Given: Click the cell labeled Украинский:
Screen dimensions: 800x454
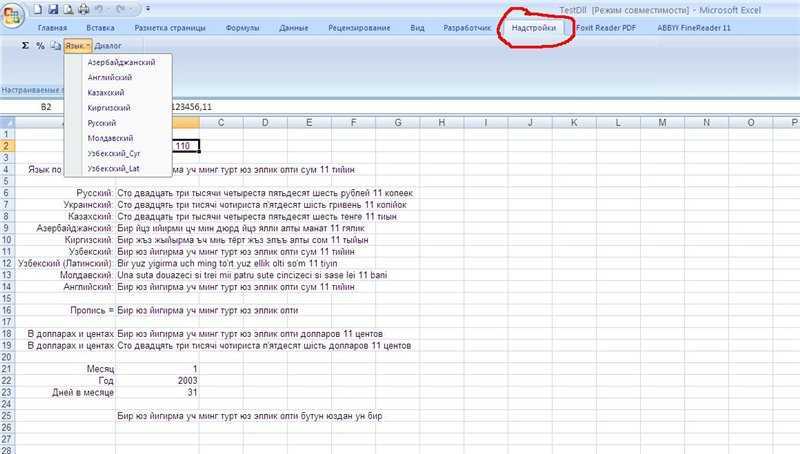Looking at the screenshot, I should click(88, 205).
